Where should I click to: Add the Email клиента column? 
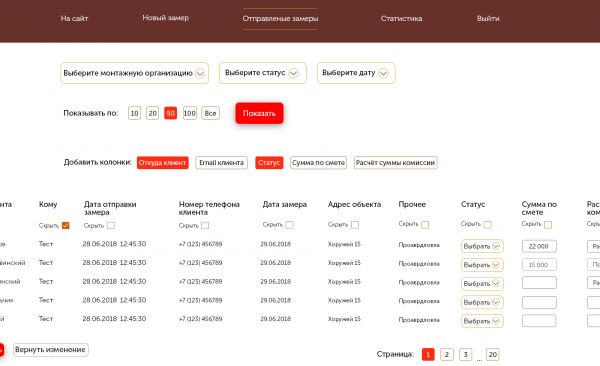pos(222,163)
